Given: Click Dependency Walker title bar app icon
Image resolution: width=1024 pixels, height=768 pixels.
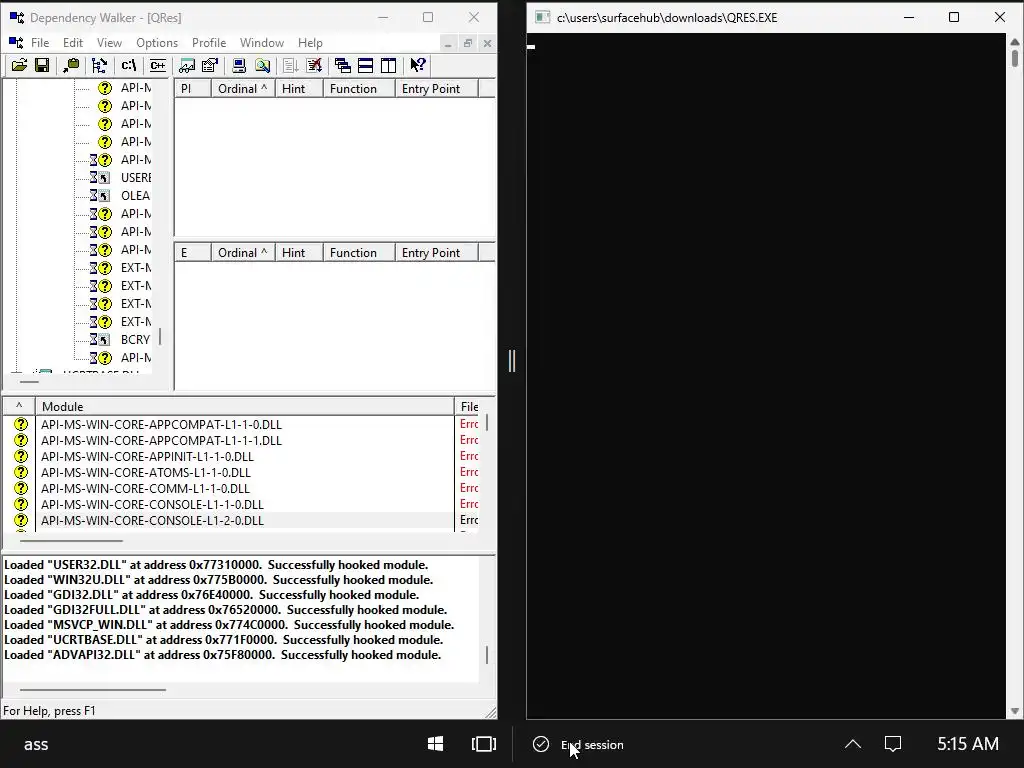Looking at the screenshot, I should (16, 18).
